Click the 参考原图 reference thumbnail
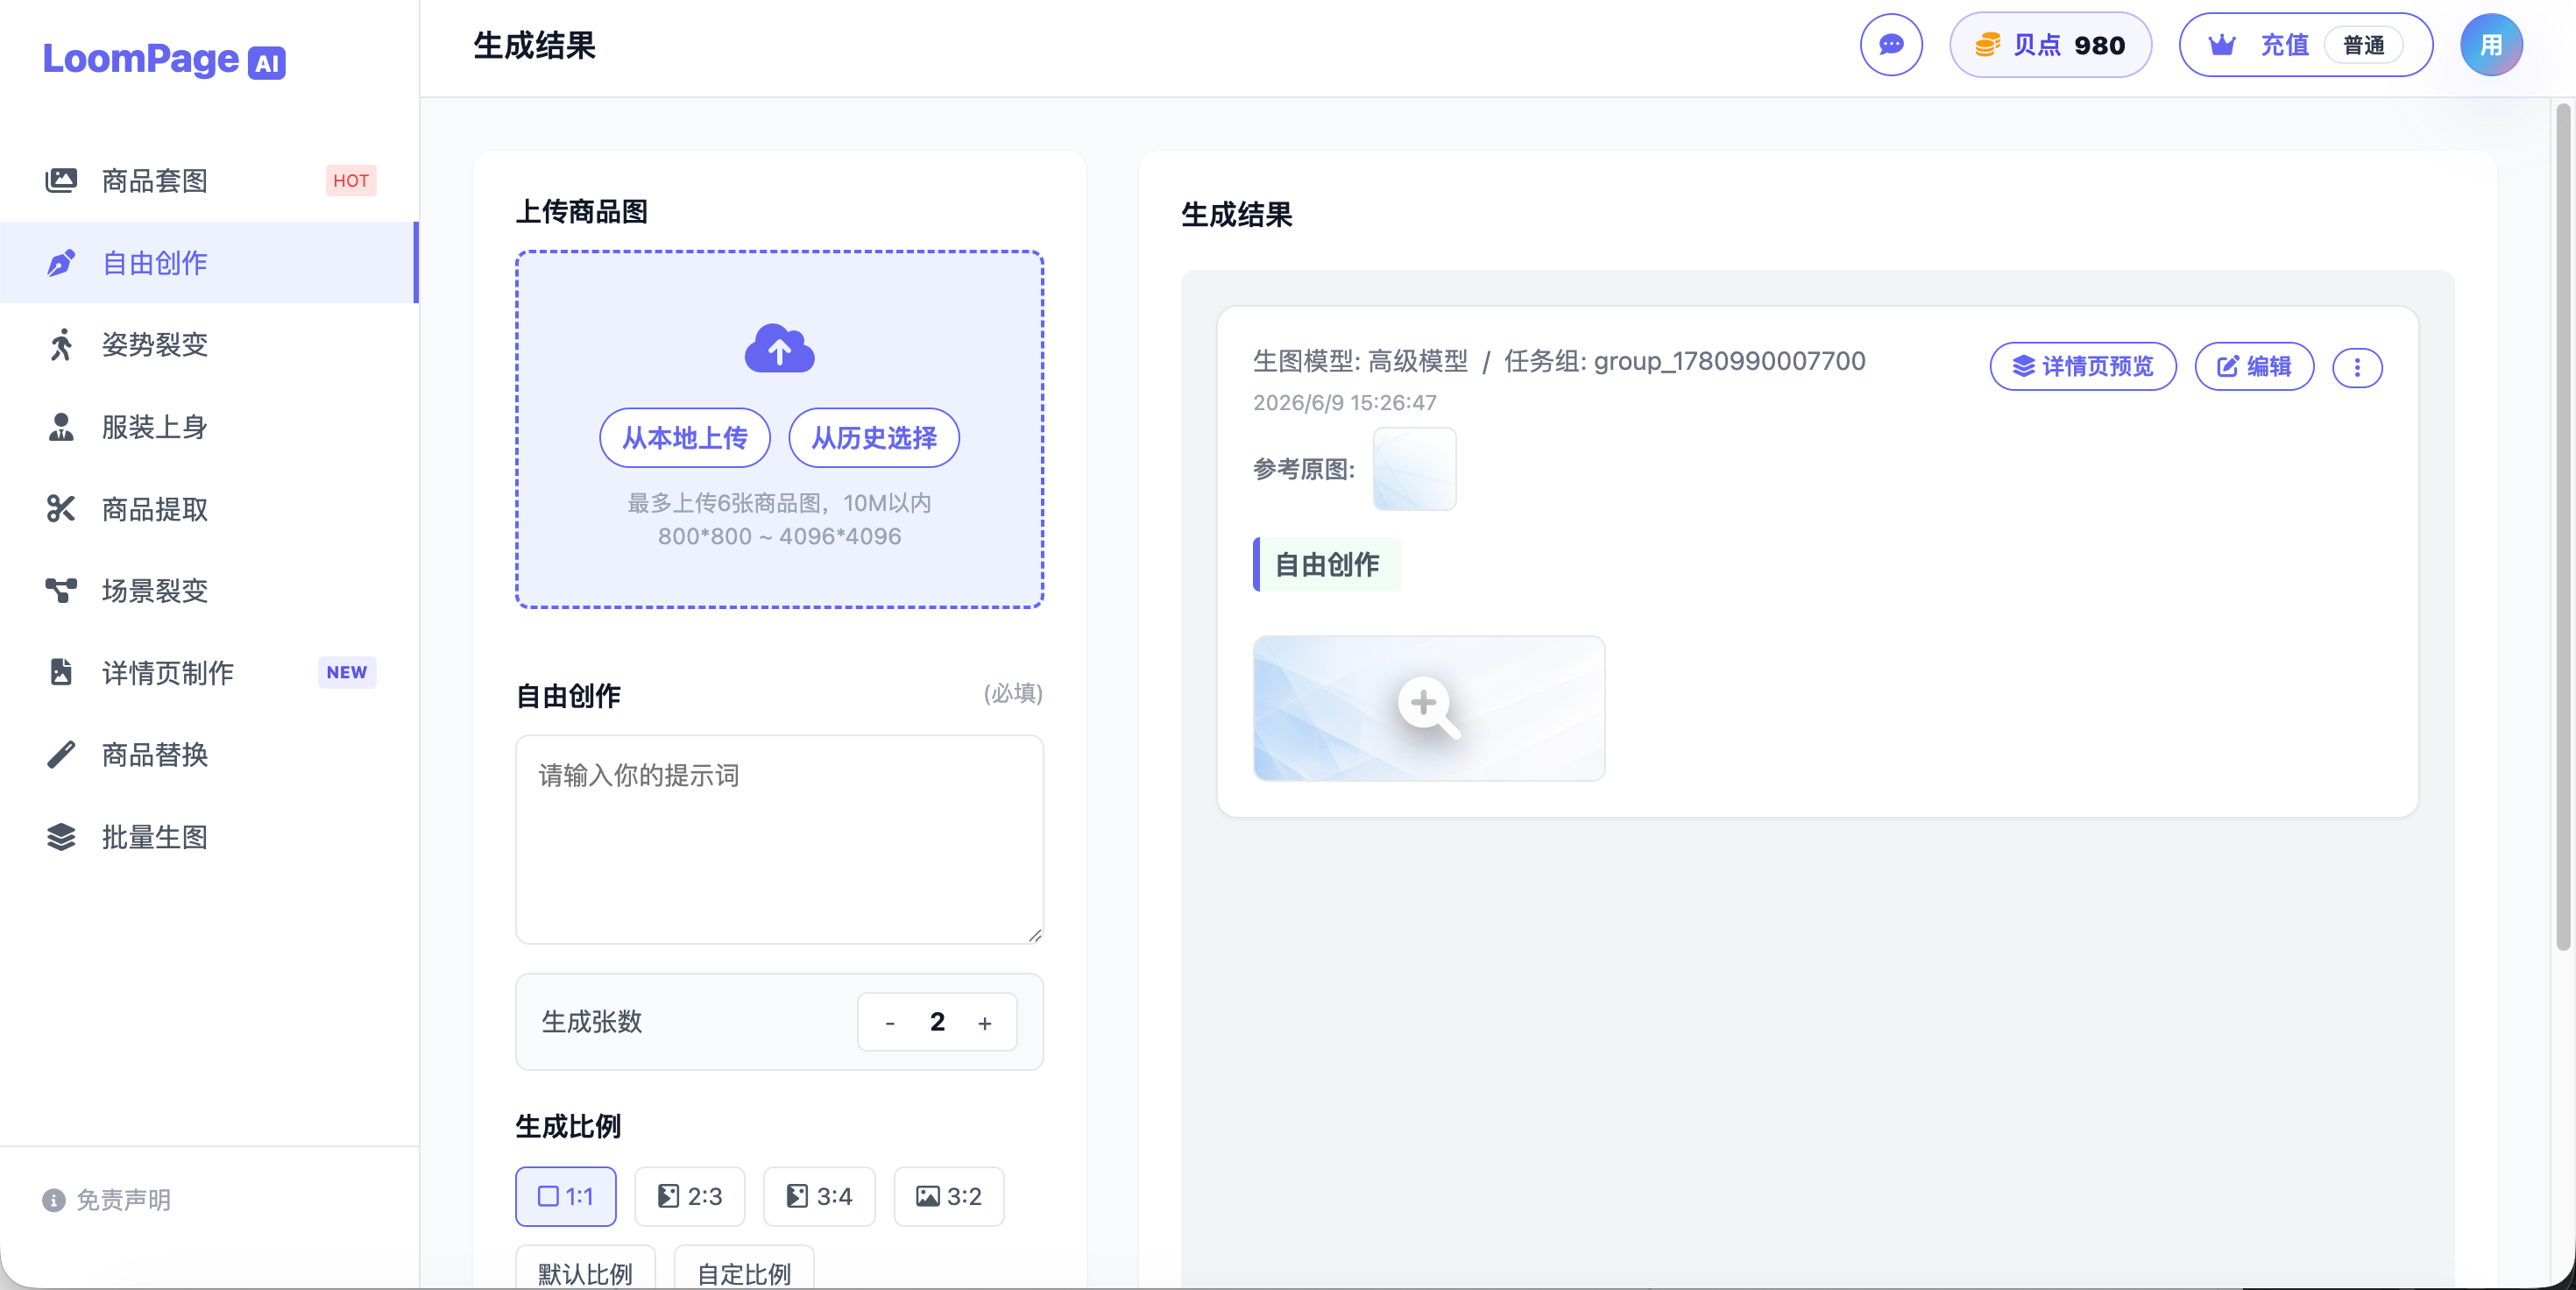 [1414, 469]
